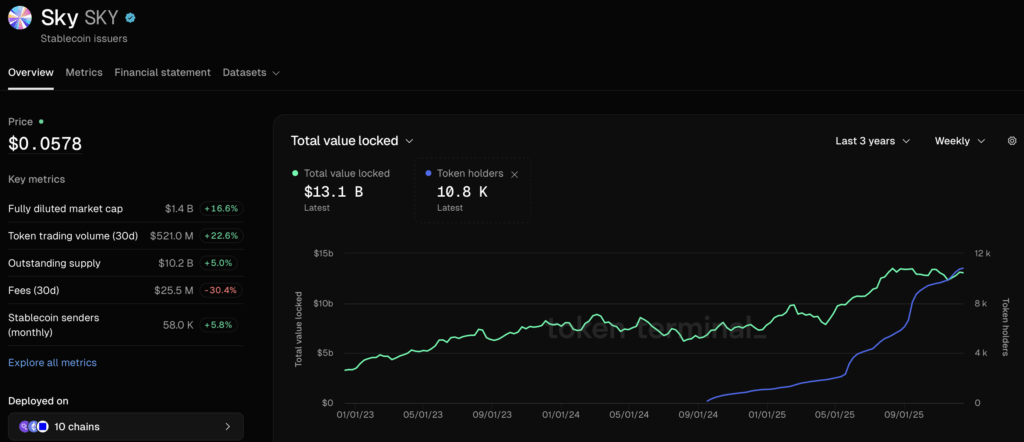Click green Total value locked legend dot
1024x442 pixels.
click(295, 174)
